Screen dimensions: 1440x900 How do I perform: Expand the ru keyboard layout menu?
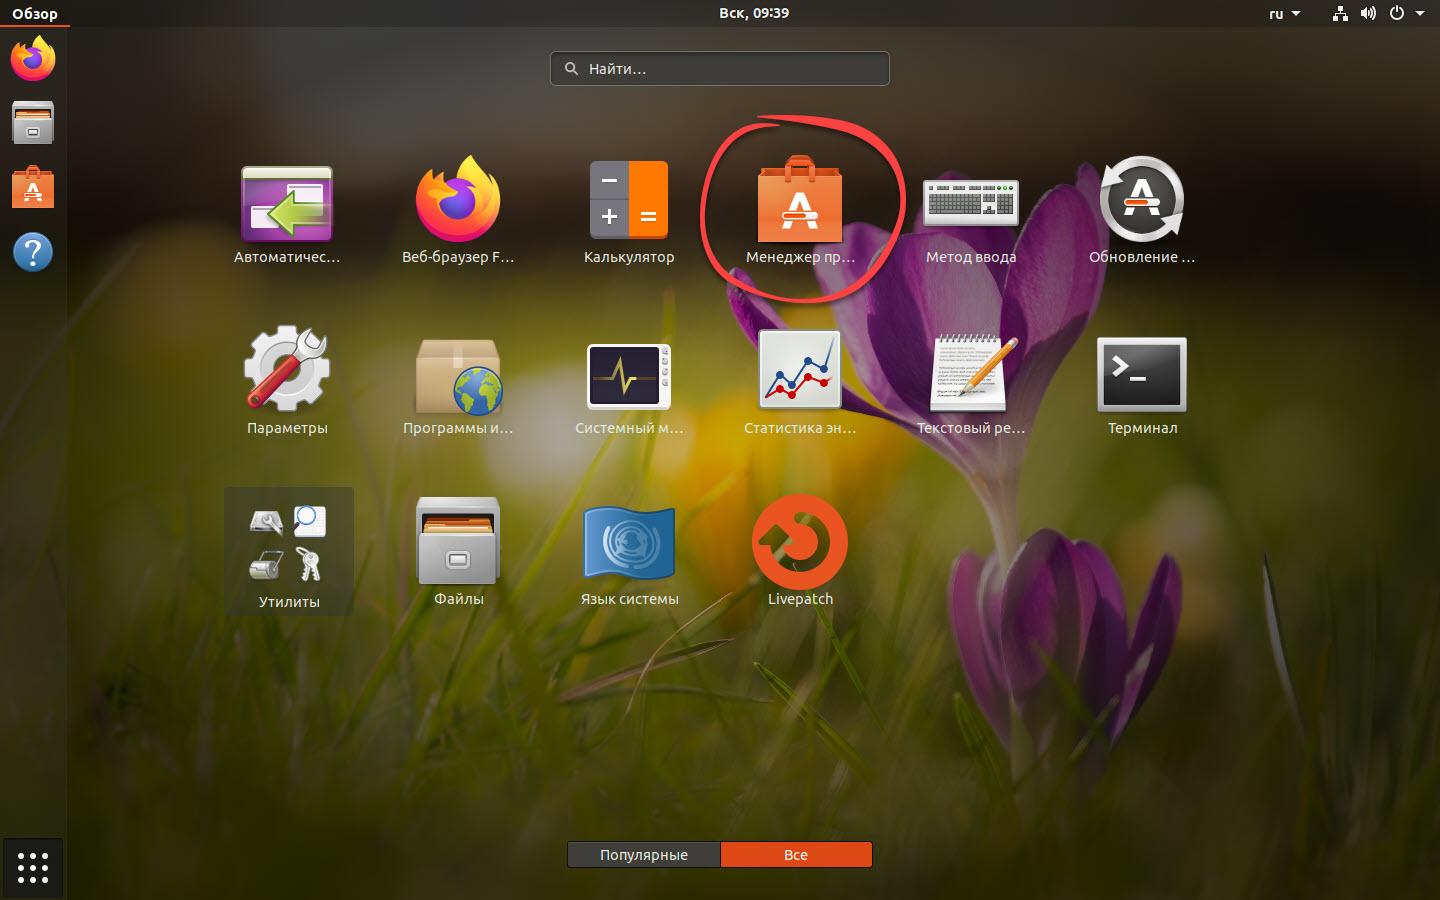[1284, 14]
